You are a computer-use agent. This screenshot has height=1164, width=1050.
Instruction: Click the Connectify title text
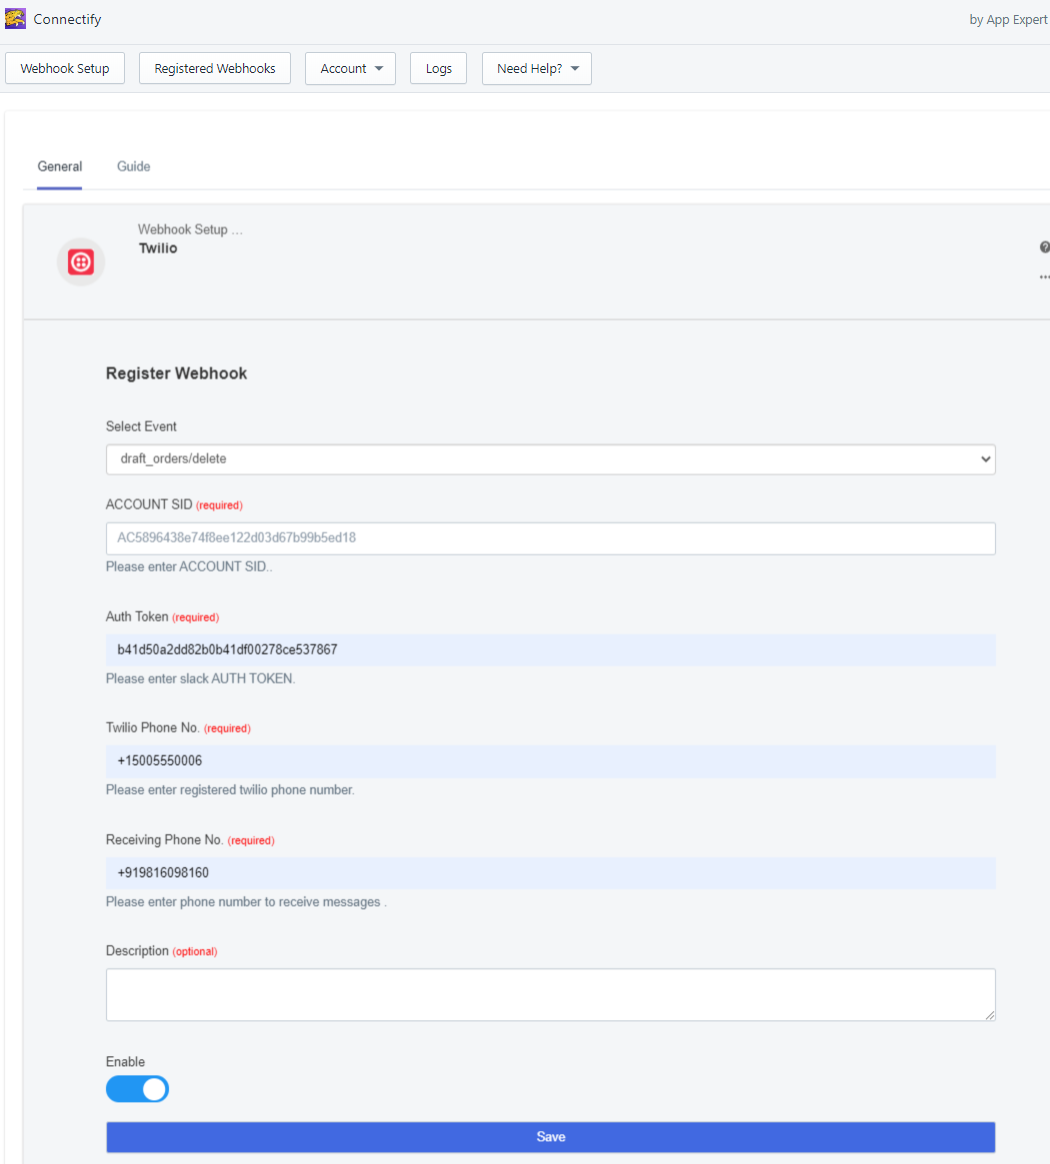point(67,19)
